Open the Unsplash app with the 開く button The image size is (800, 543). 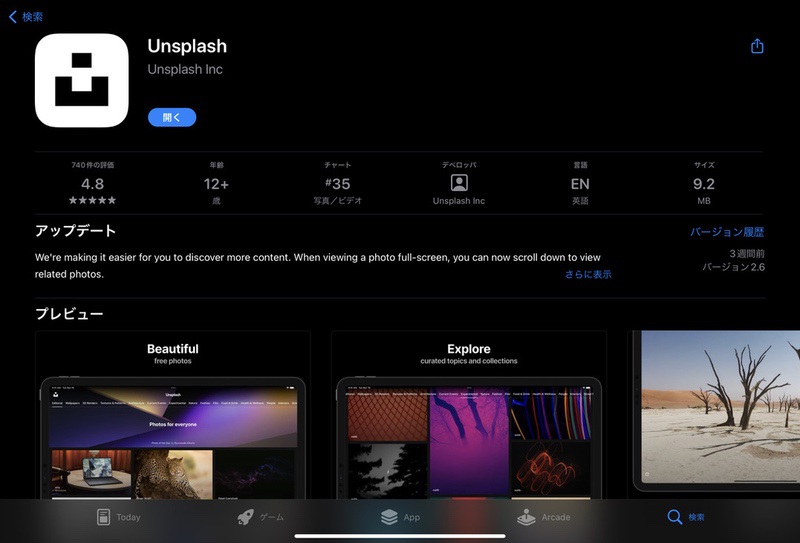172,117
